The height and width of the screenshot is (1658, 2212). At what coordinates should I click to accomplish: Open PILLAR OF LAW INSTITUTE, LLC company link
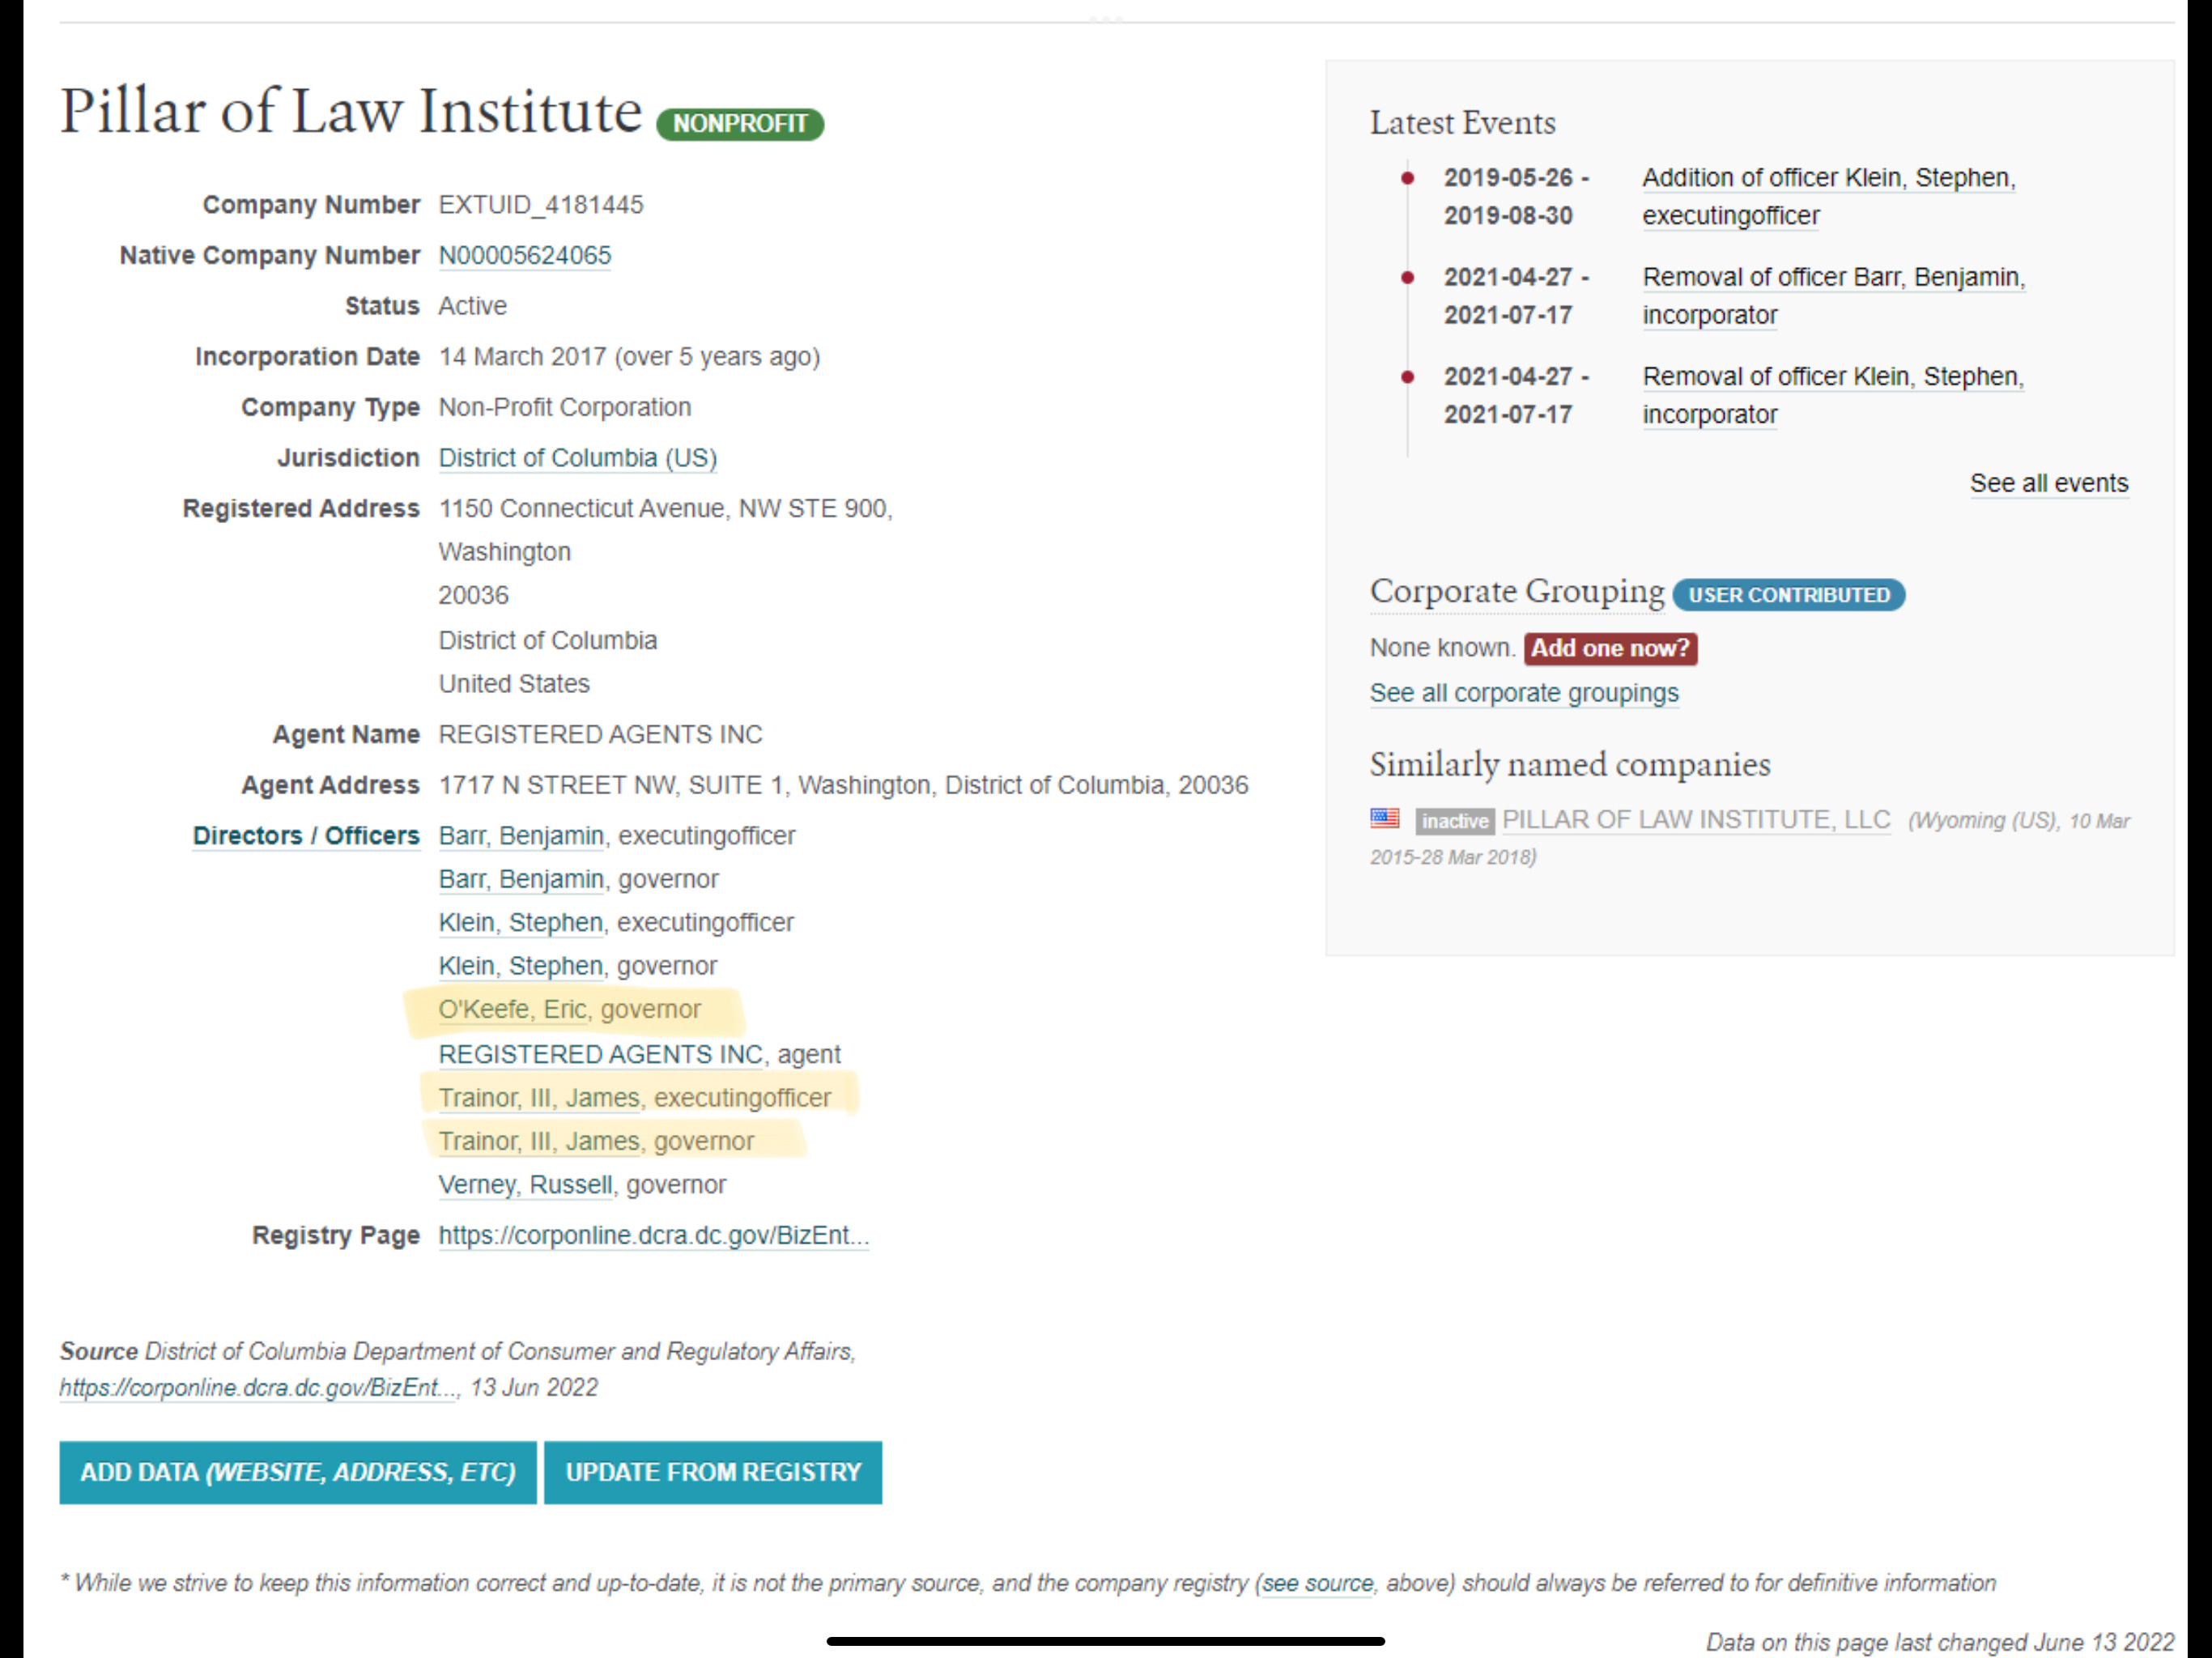coord(1696,820)
